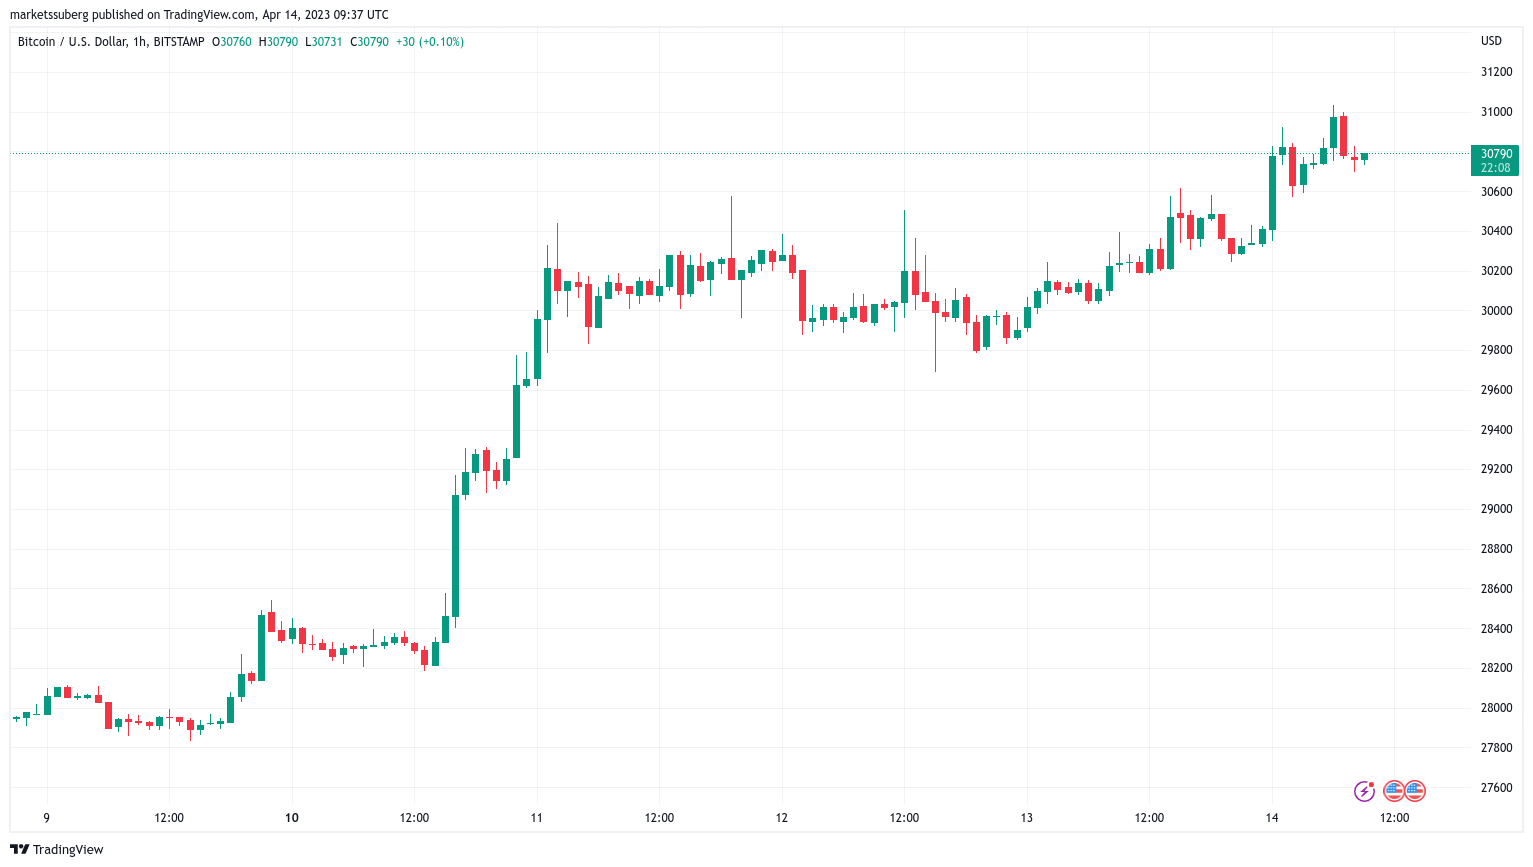Click date label 10 on the time axis
Viewport: 1533px width, 867px height.
pos(292,818)
